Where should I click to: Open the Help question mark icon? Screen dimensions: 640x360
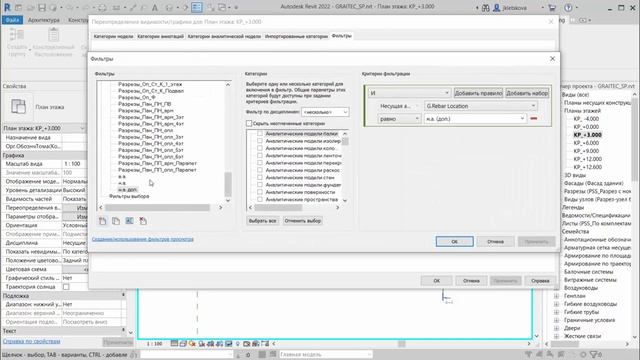[568, 8]
